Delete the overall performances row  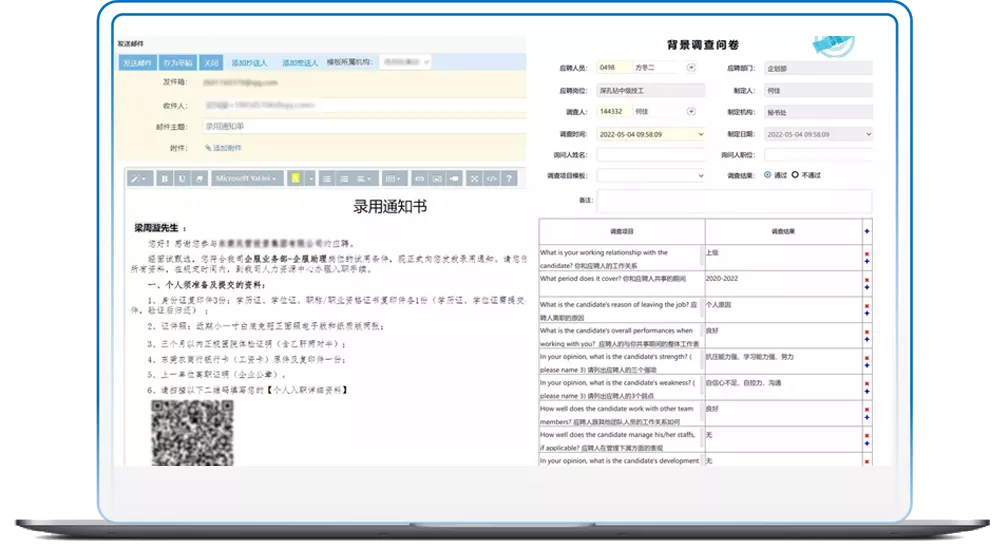[x=867, y=332]
